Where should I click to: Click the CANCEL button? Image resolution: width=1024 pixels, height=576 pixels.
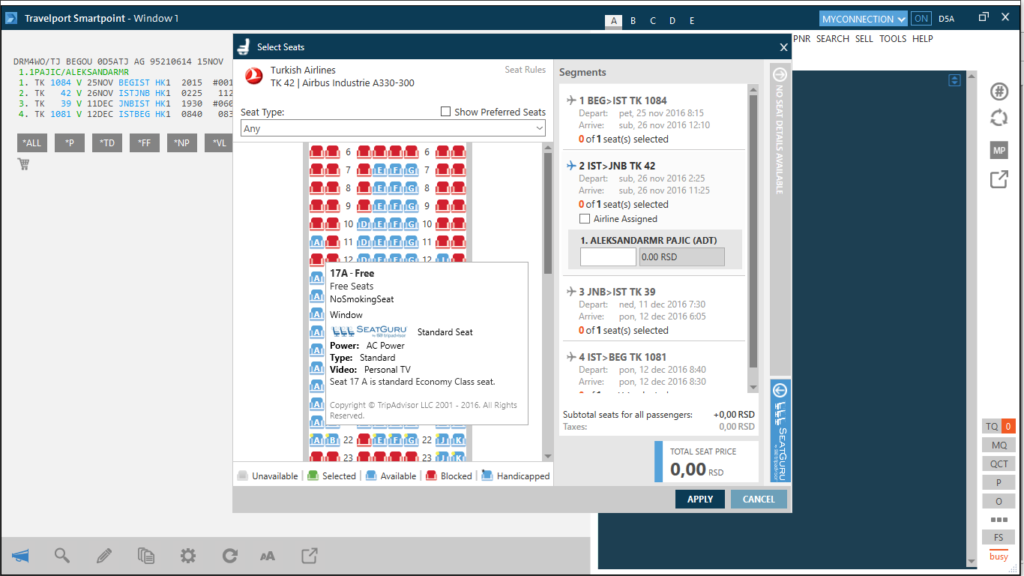[758, 500]
